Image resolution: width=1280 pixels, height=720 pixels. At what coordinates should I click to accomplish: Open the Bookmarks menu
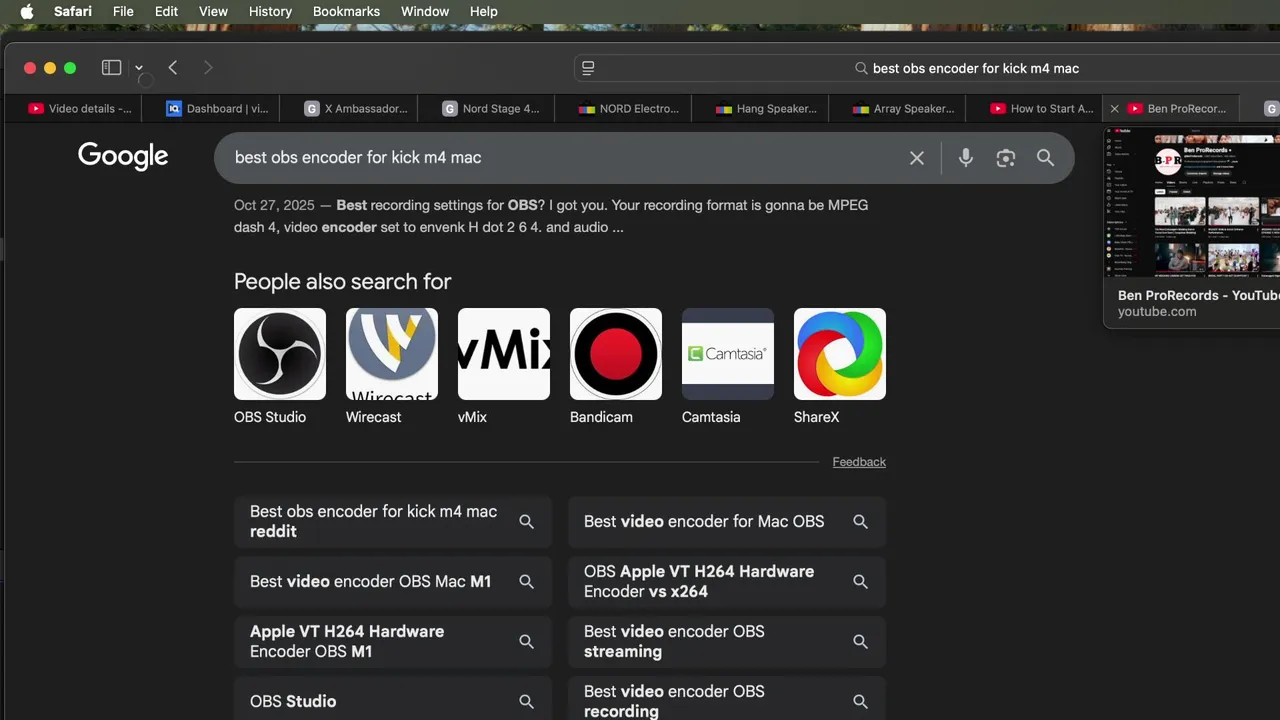pyautogui.click(x=346, y=12)
